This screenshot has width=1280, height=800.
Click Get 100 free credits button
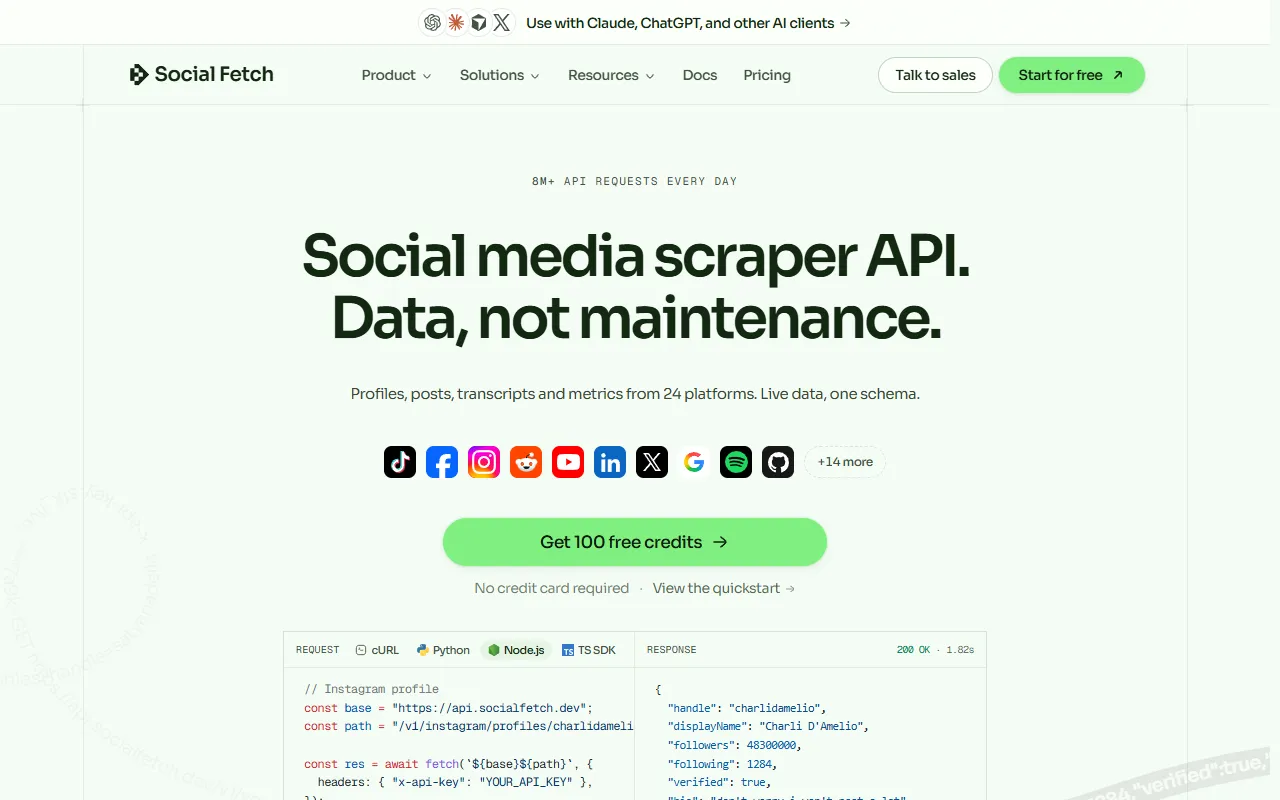(x=635, y=542)
